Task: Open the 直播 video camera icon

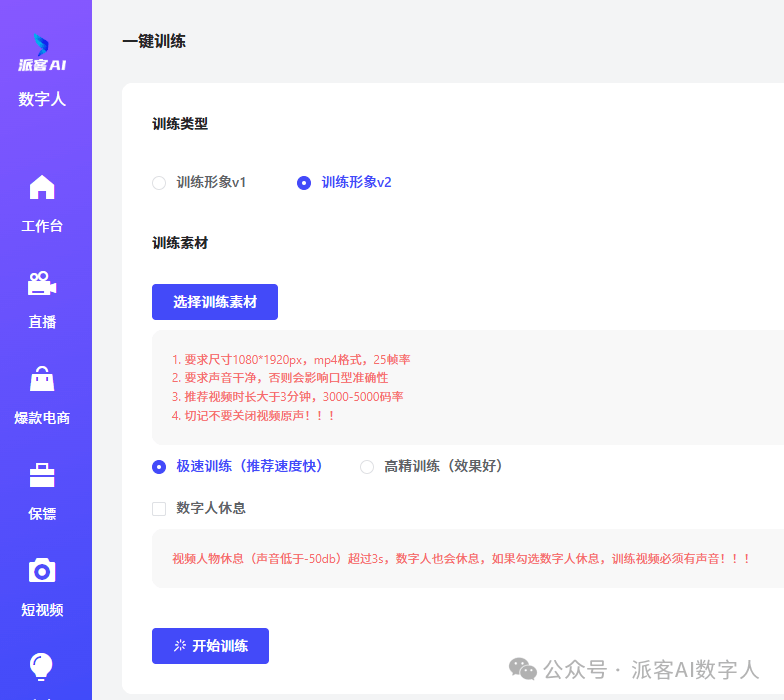Action: [x=42, y=284]
